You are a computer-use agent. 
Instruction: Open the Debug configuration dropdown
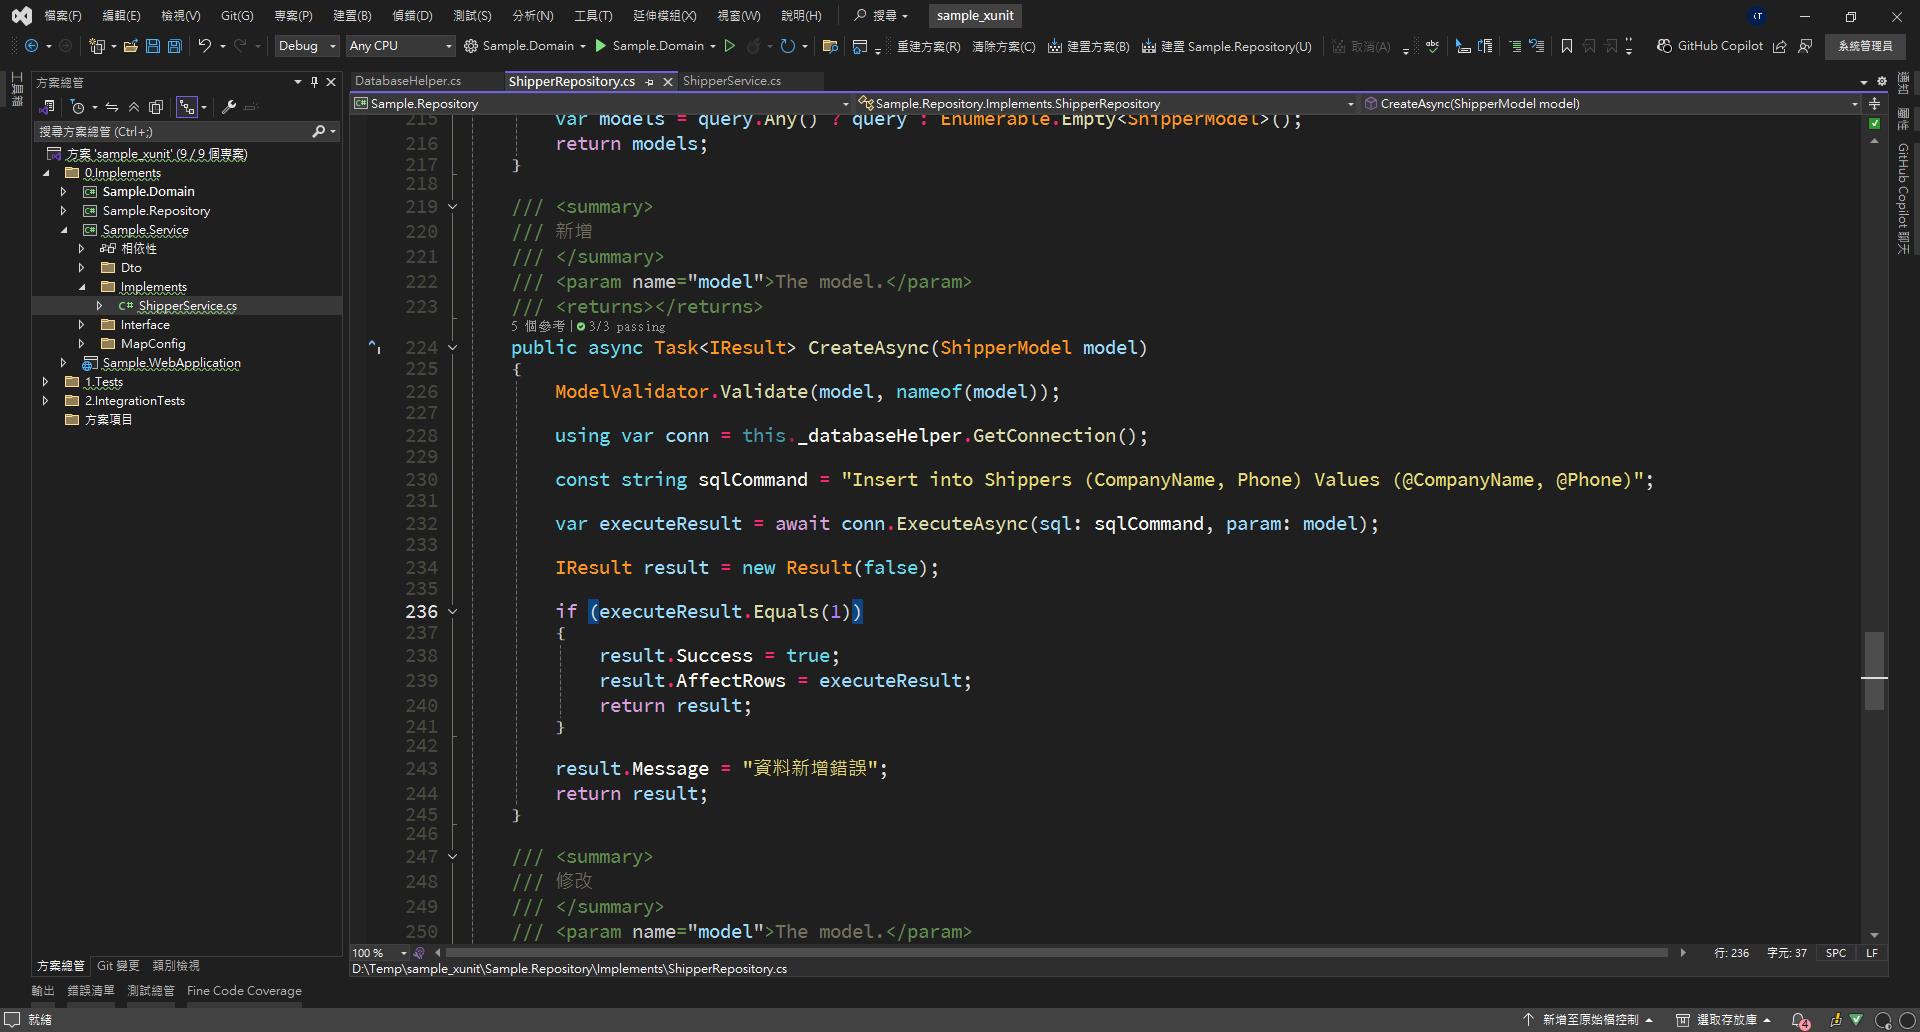[307, 46]
